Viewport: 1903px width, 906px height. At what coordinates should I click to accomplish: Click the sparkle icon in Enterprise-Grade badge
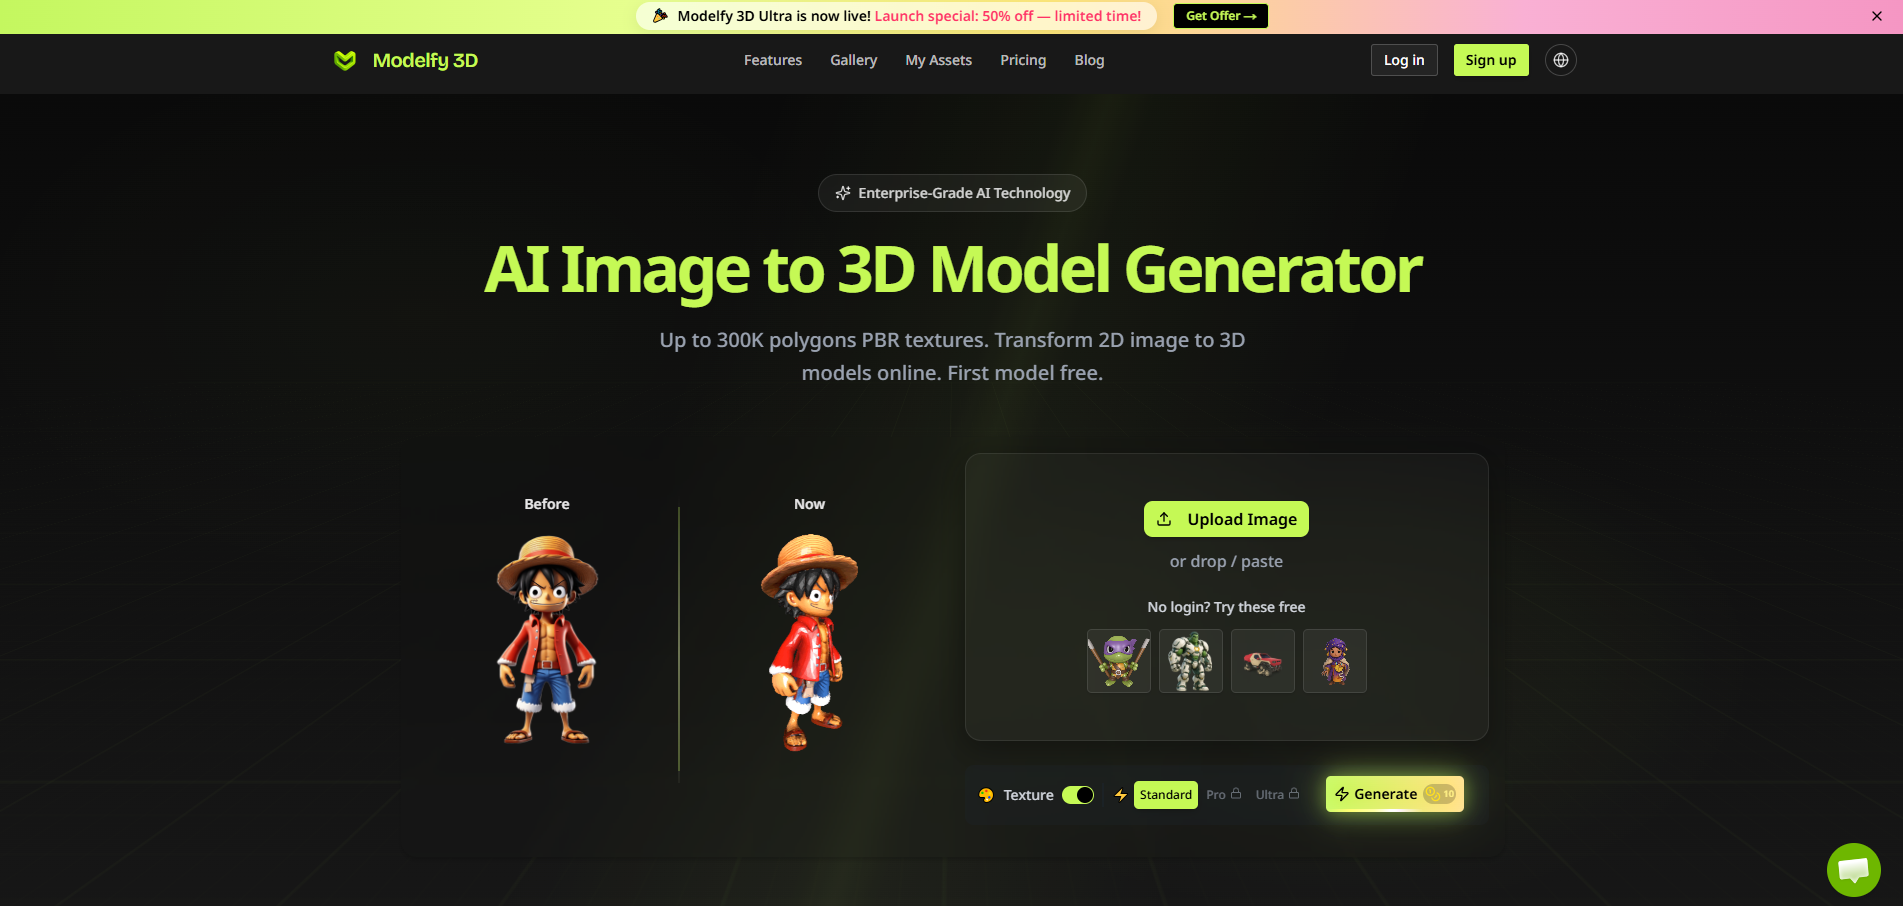point(843,193)
